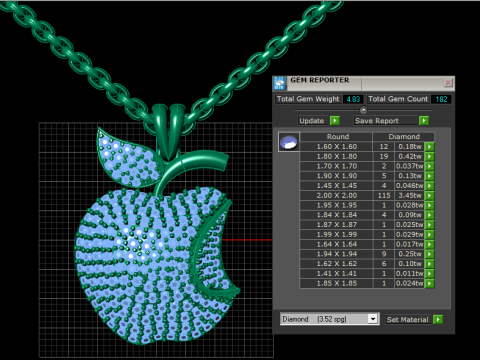The width and height of the screenshot is (480, 360).
Task: Click green arrow for 1.90 X 1.90 row
Action: click(429, 176)
